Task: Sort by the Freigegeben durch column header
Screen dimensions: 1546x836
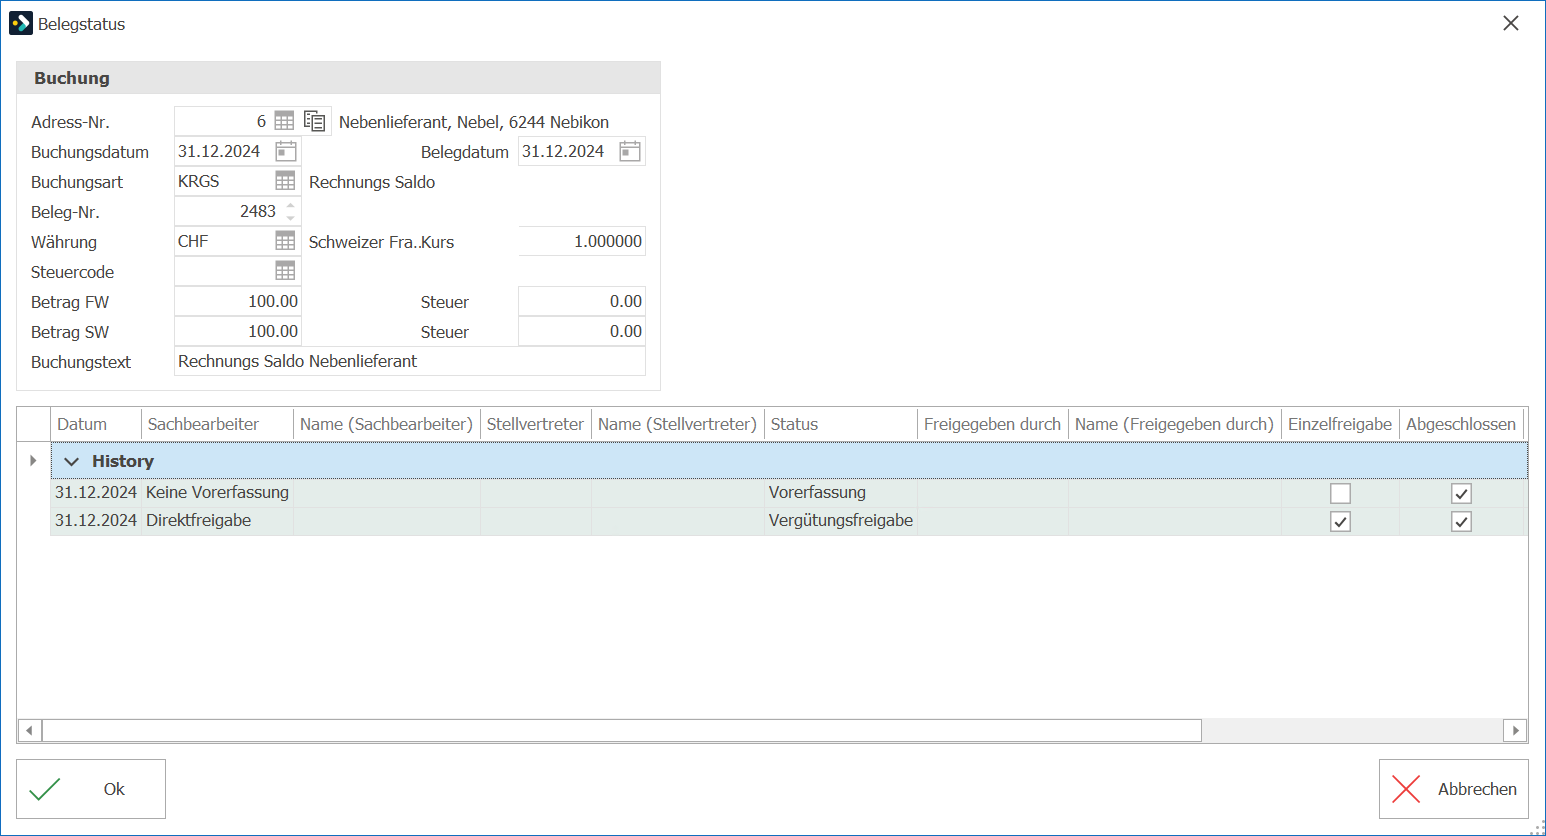Action: (x=993, y=424)
